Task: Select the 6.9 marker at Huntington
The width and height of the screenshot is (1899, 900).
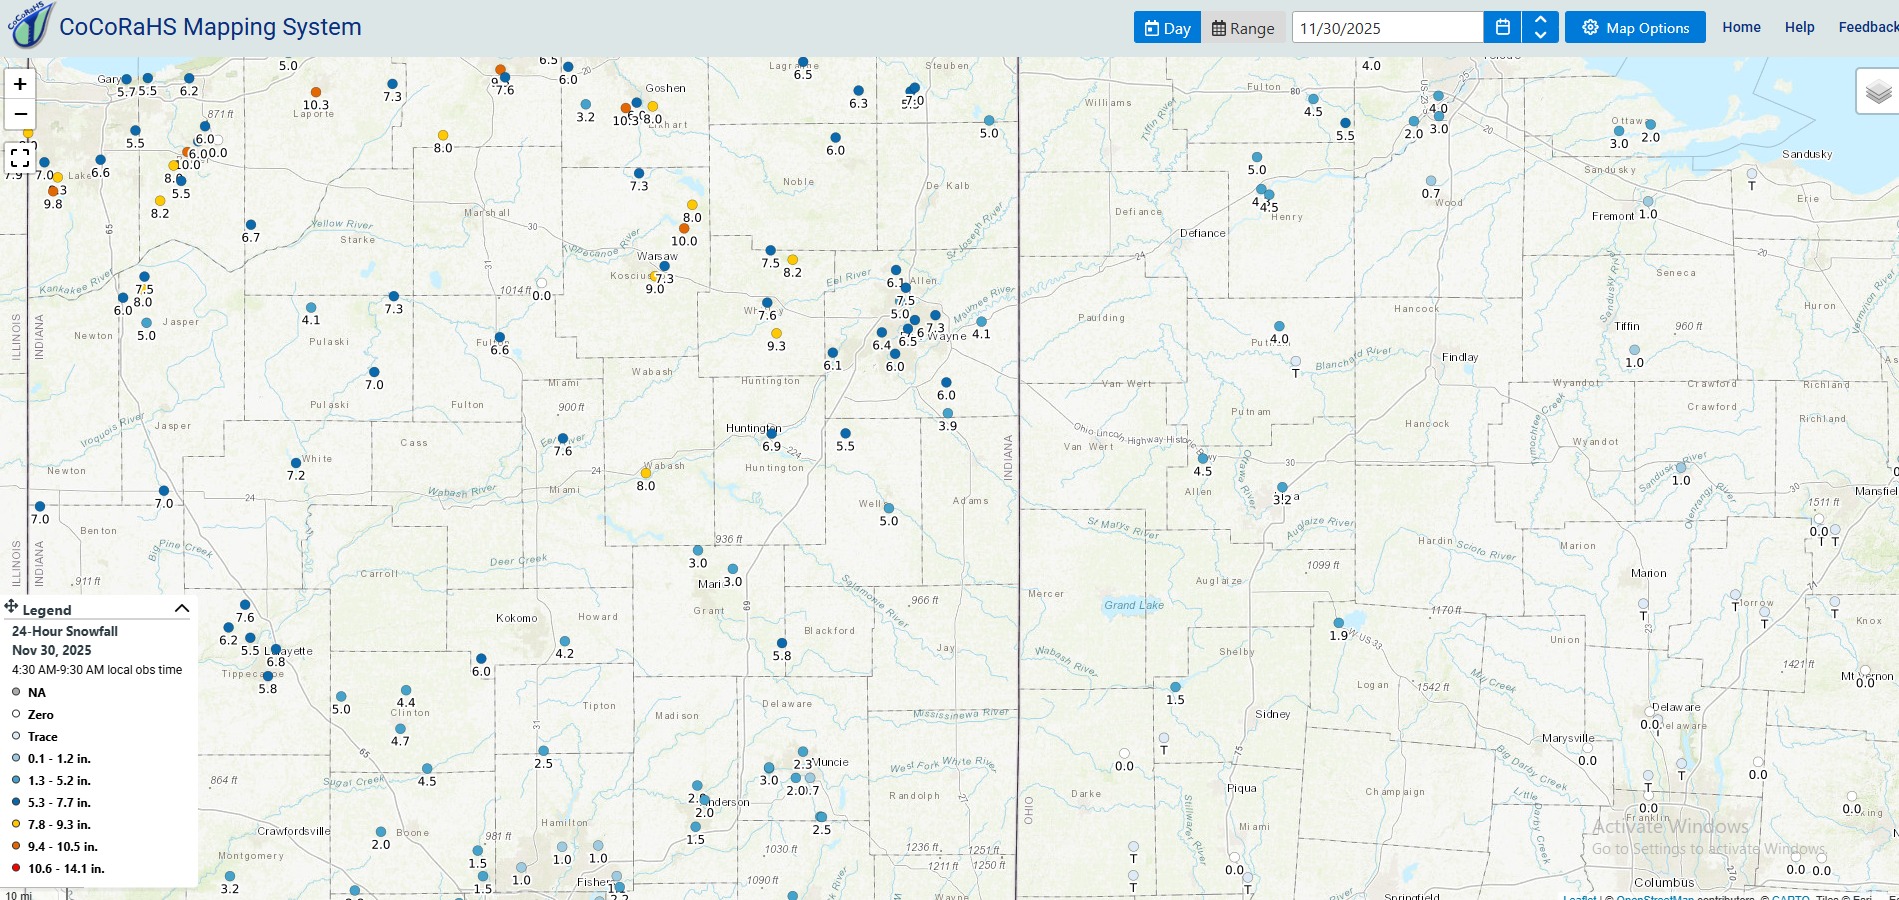Action: 771,433
